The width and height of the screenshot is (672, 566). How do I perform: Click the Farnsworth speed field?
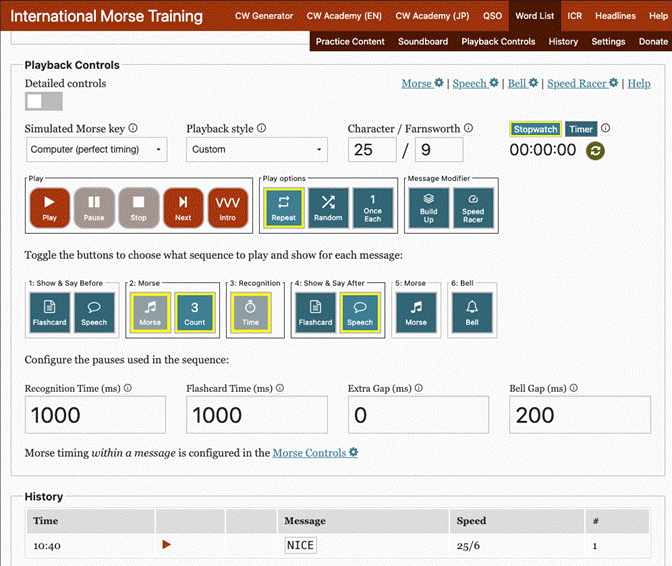coord(439,150)
